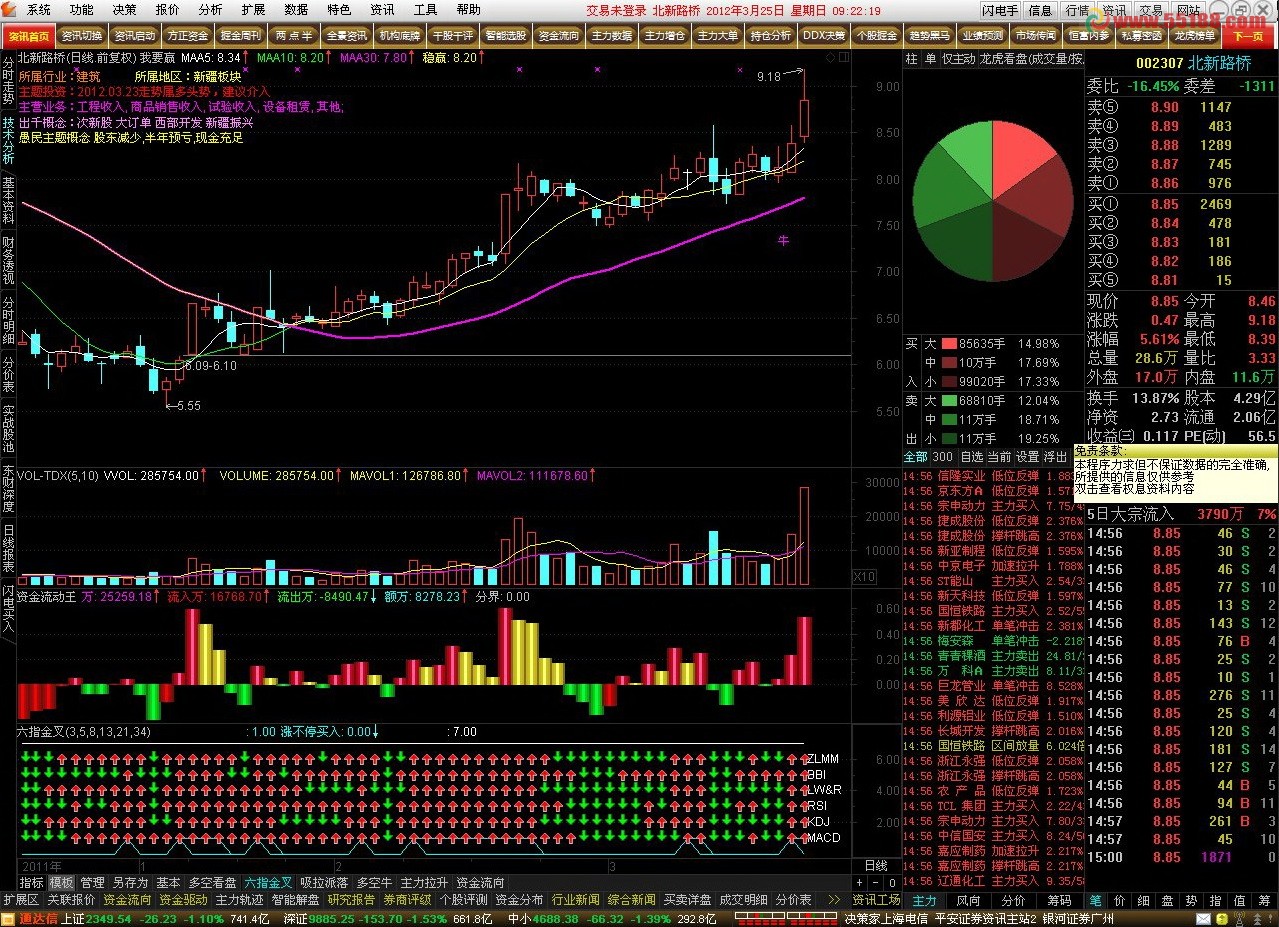Image resolution: width=1279 pixels, height=927 pixels.
Task: Select the 全部 filter tab below the pie legend
Action: click(915, 456)
